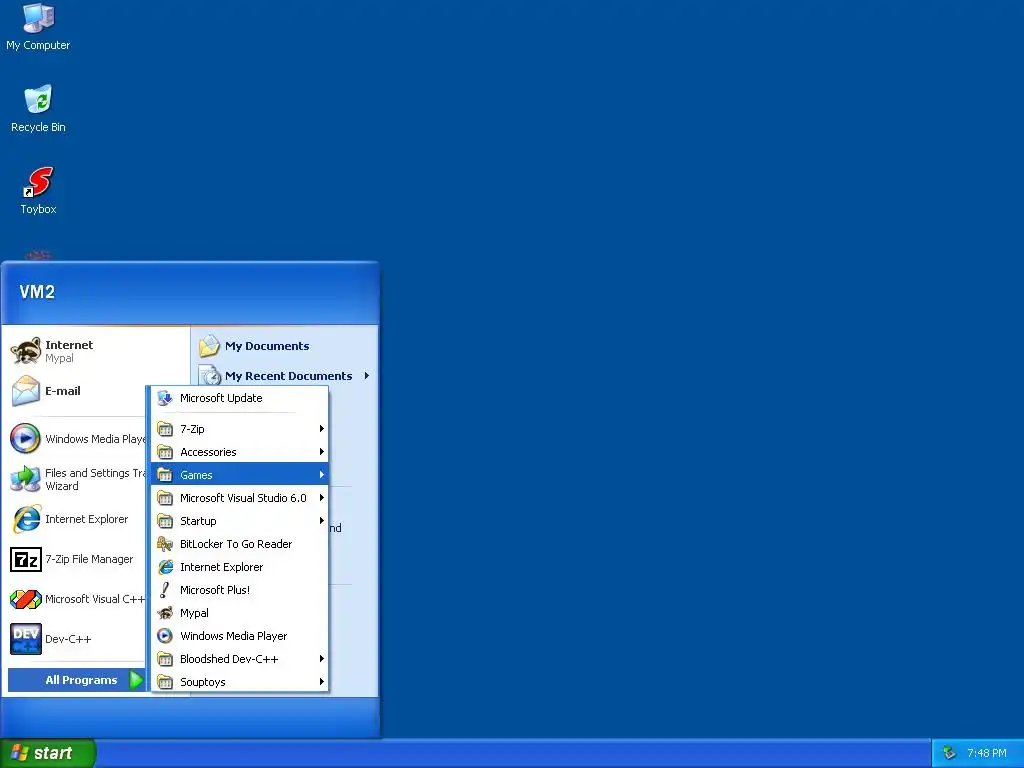
Task: Click Windows Media Player icon in programs list
Action: coord(165,635)
